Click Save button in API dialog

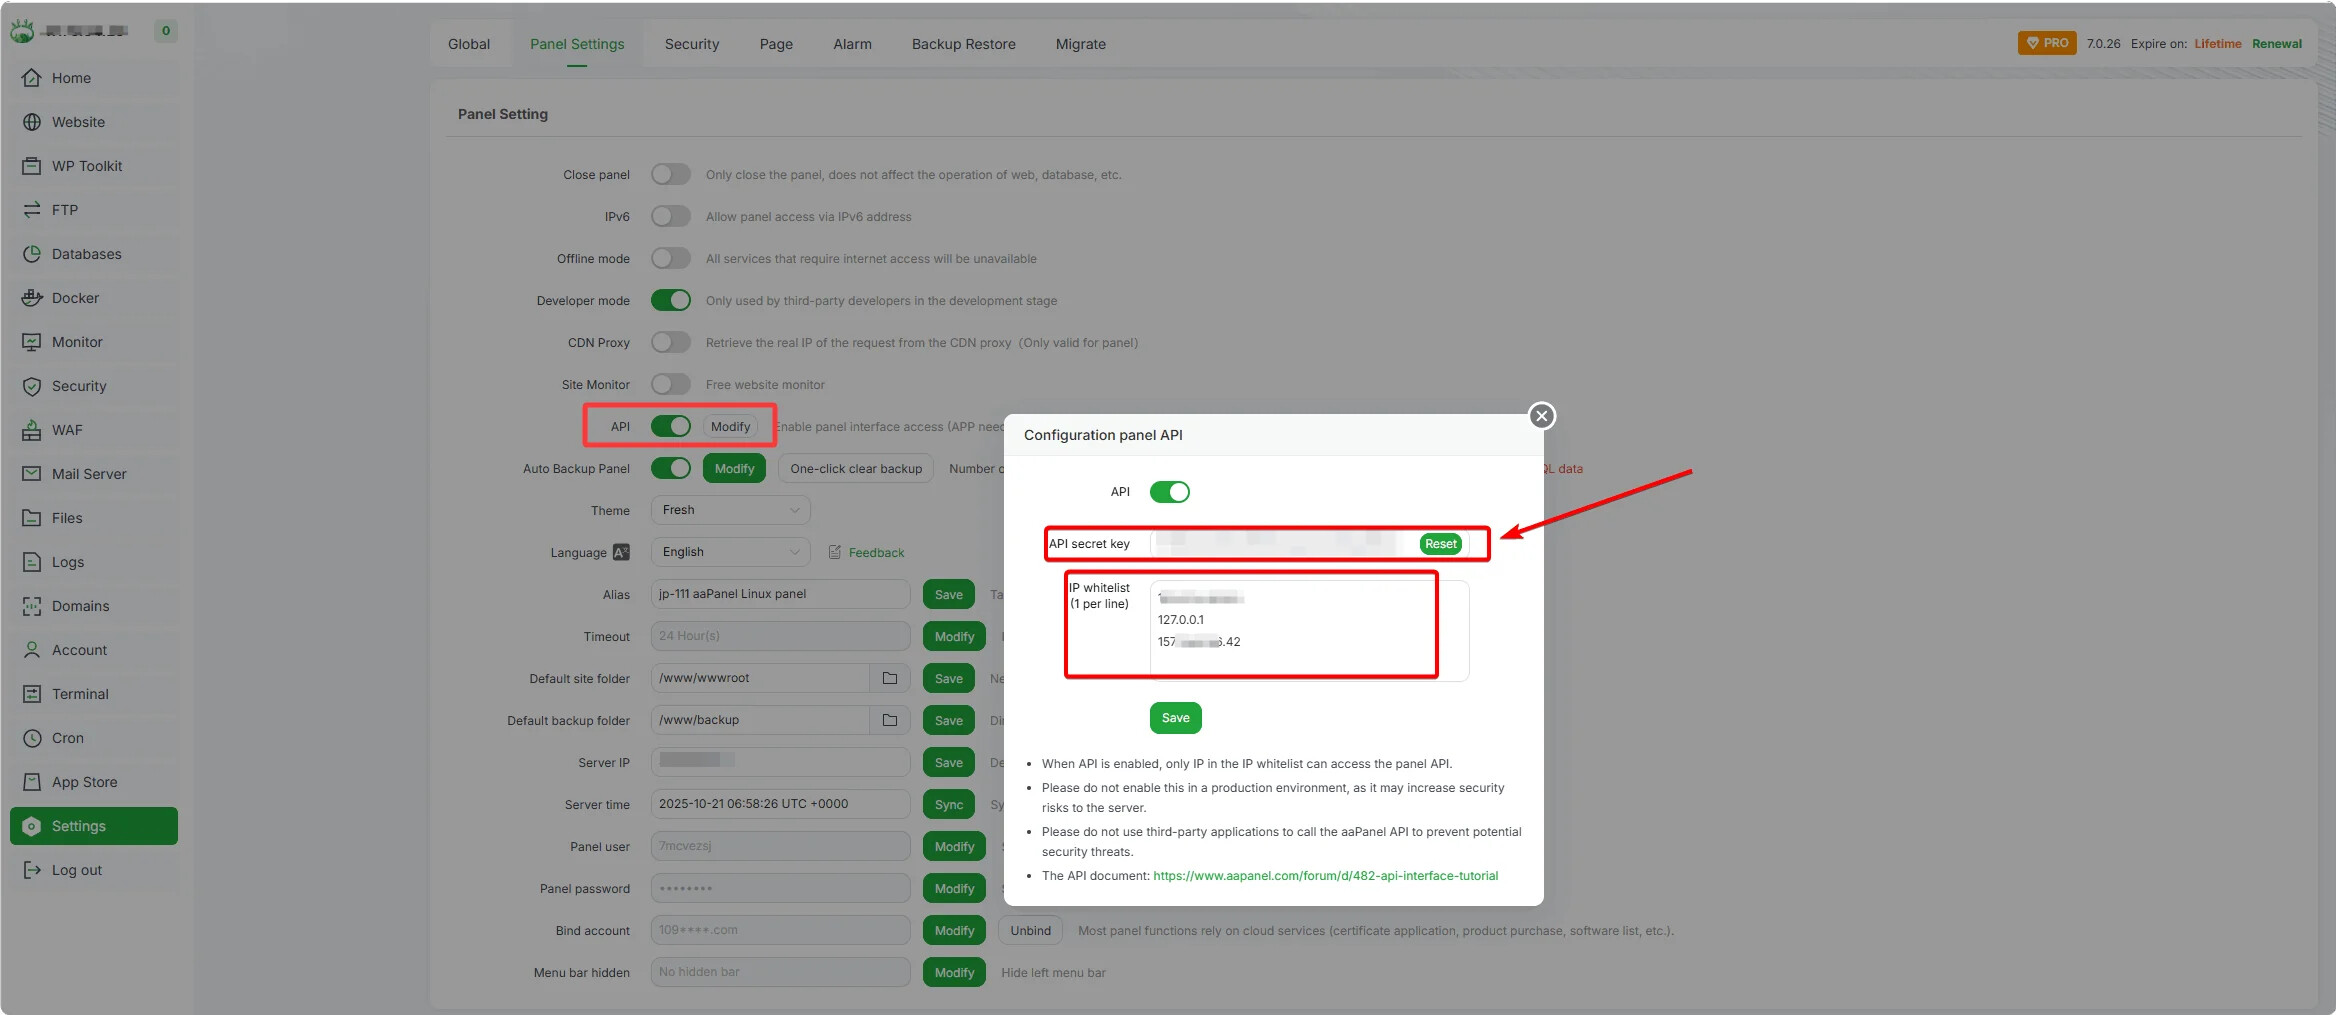click(1175, 718)
